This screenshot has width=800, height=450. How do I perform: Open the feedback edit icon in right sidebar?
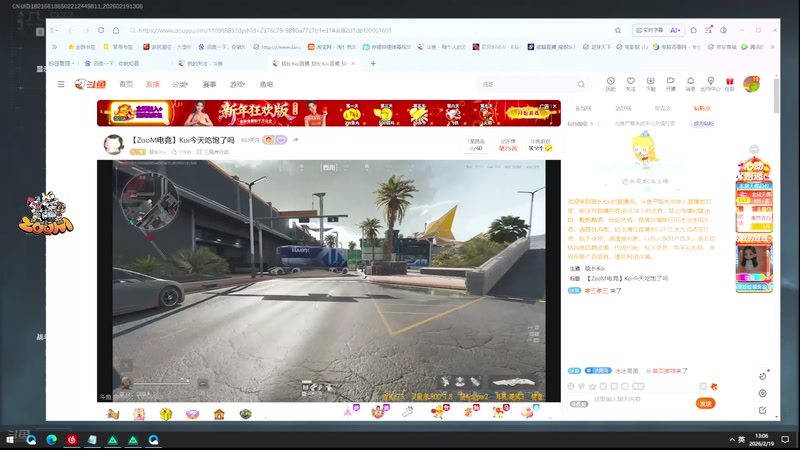pyautogui.click(x=762, y=410)
